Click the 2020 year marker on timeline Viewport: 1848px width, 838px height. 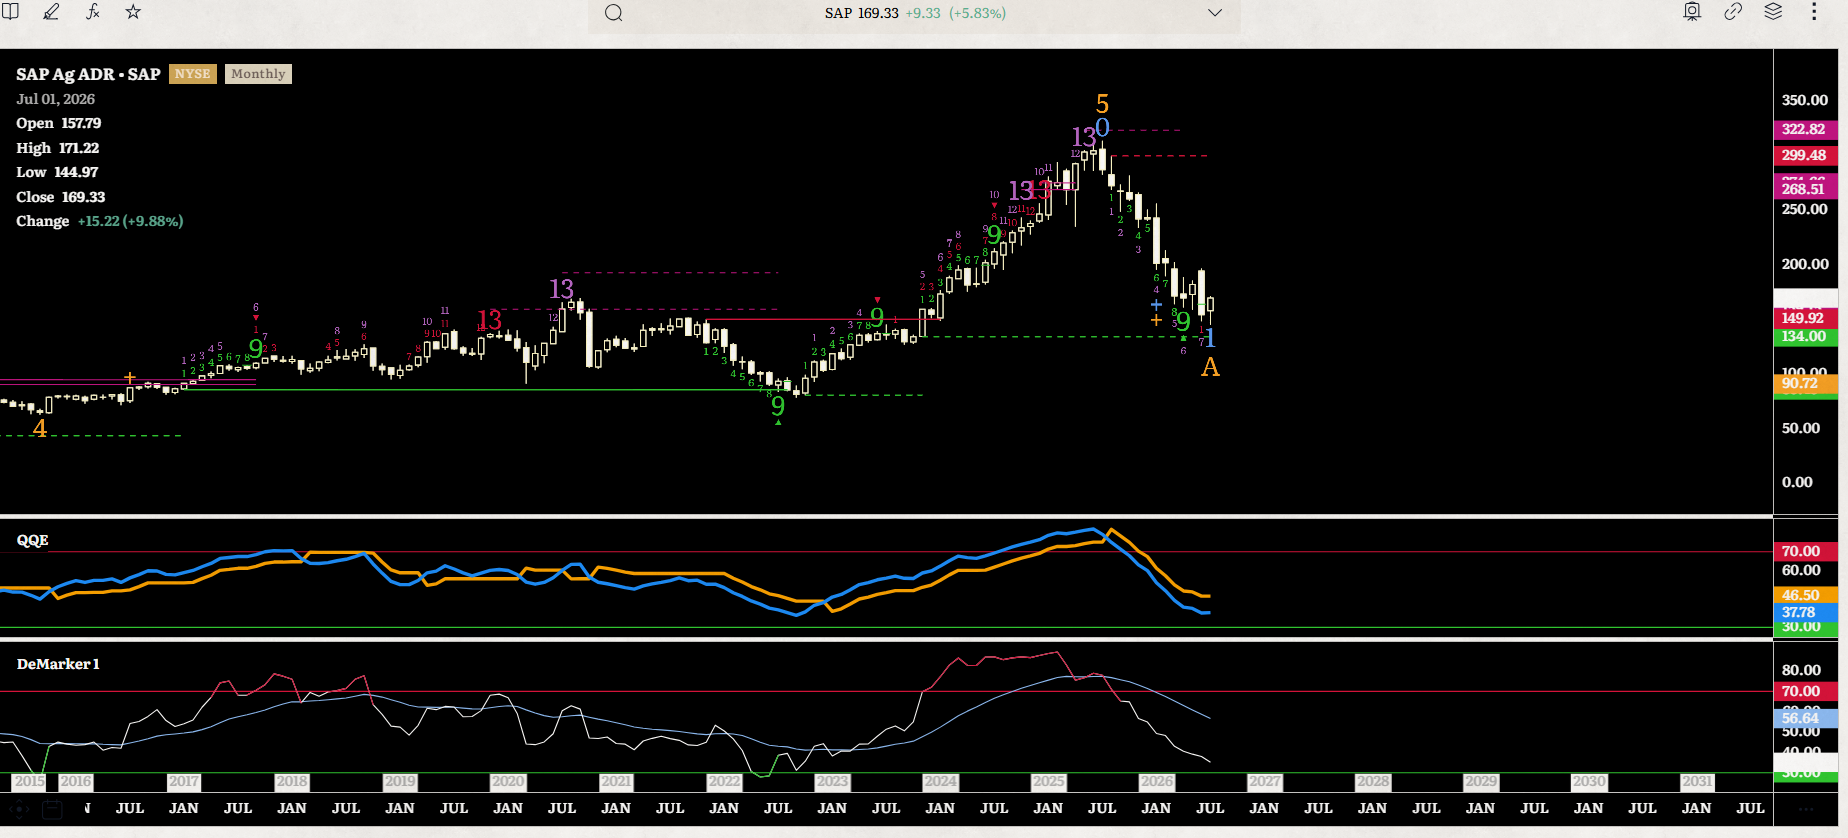click(508, 782)
